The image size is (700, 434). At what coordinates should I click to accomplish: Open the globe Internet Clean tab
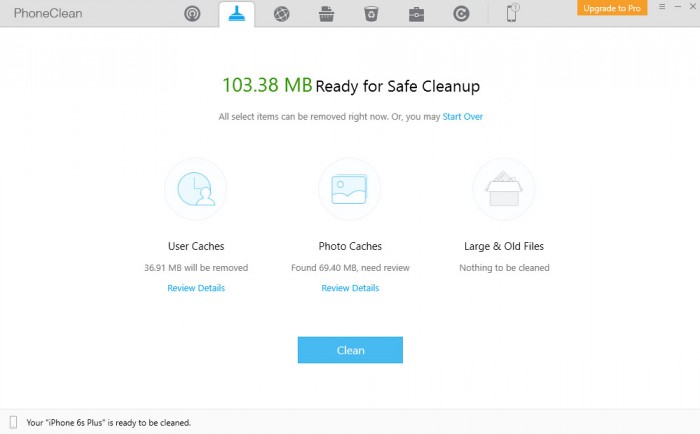(282, 14)
